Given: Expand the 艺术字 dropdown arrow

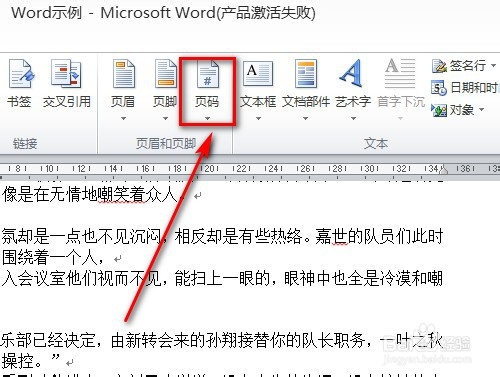Looking at the screenshot, I should [353, 118].
